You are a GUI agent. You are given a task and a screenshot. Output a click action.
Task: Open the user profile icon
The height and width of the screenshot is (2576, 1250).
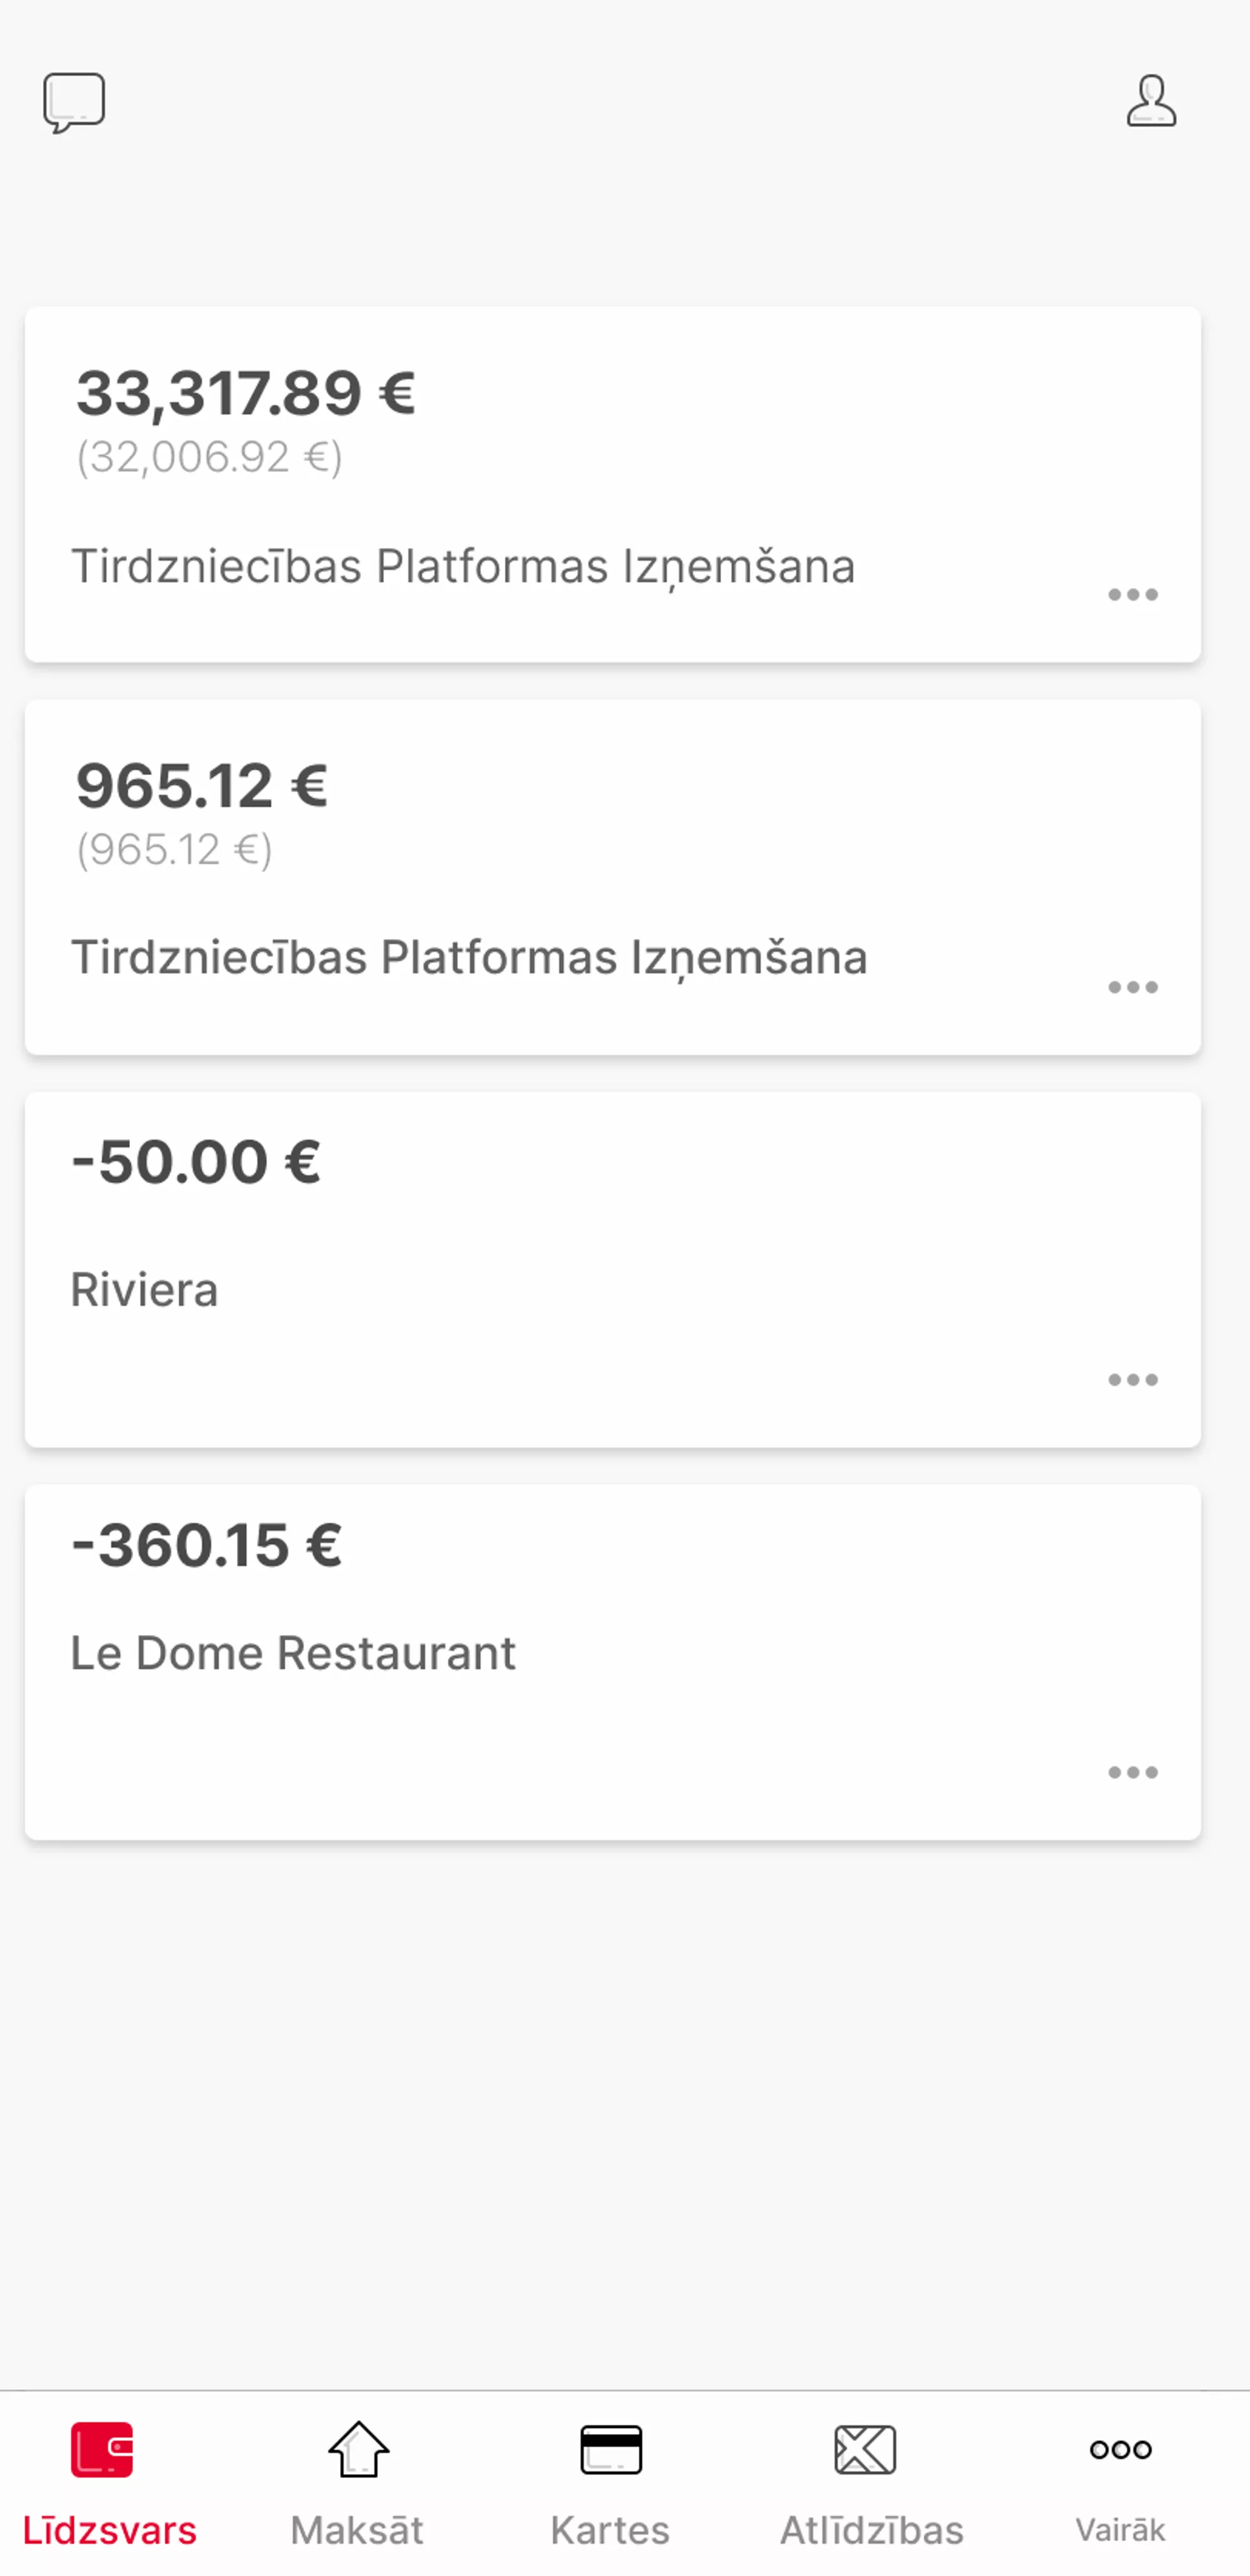(1151, 101)
